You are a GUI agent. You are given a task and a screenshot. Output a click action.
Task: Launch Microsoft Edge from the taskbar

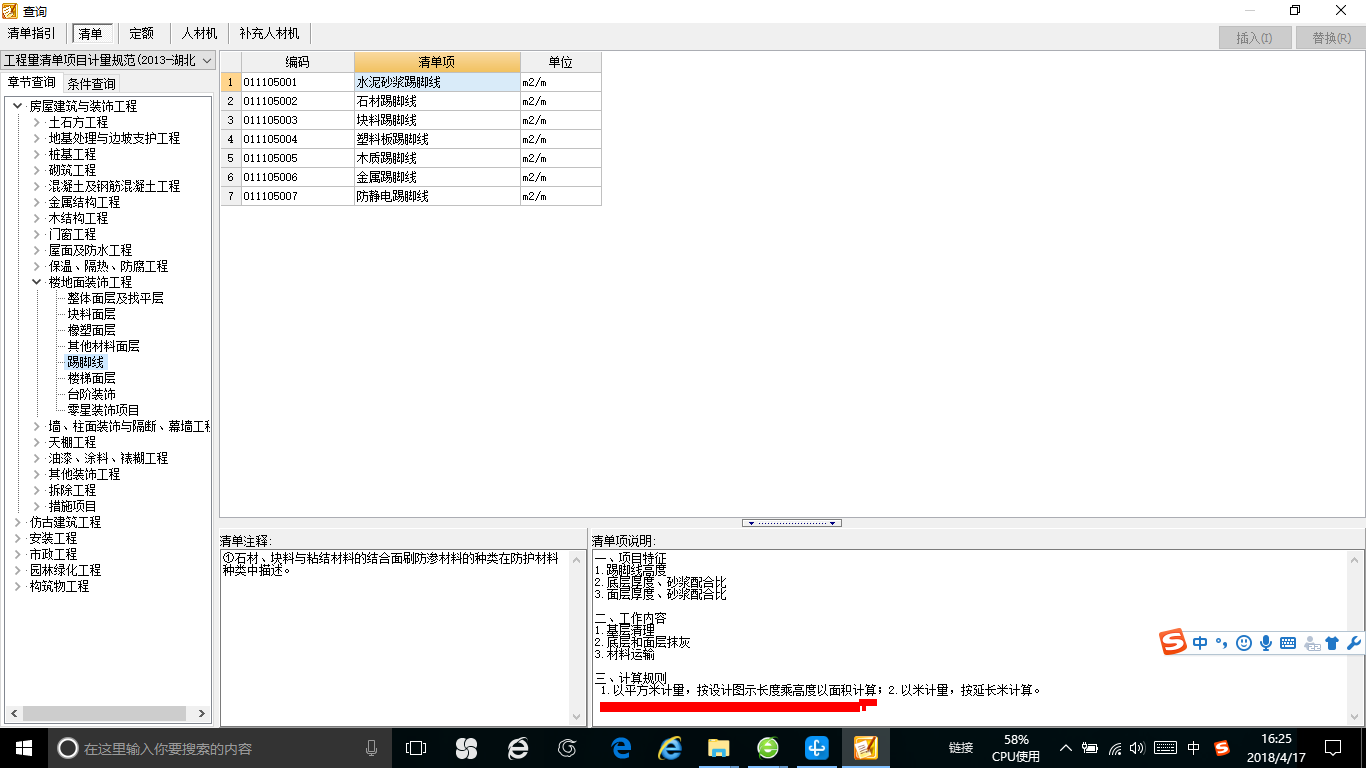[x=621, y=748]
